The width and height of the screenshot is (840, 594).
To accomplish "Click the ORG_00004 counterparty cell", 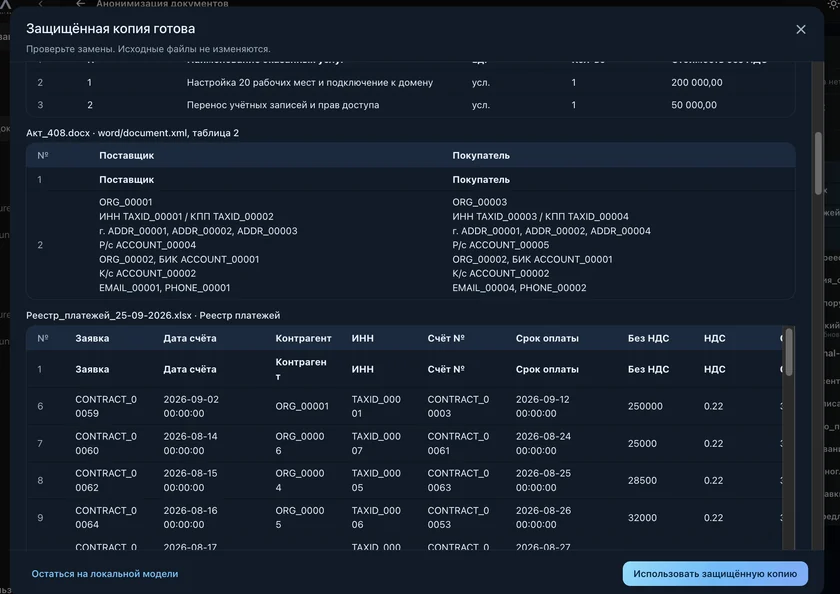I will [300, 480].
